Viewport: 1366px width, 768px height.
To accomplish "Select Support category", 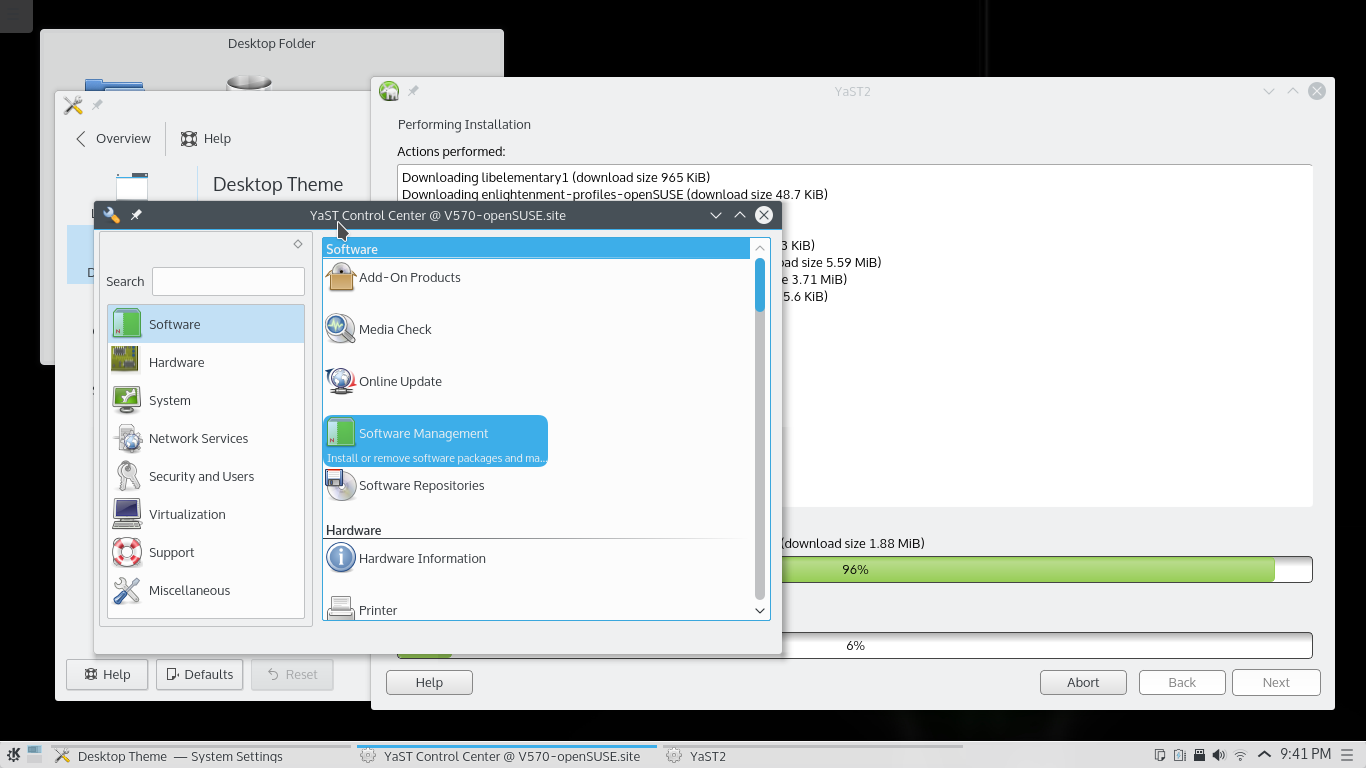I will 206,552.
